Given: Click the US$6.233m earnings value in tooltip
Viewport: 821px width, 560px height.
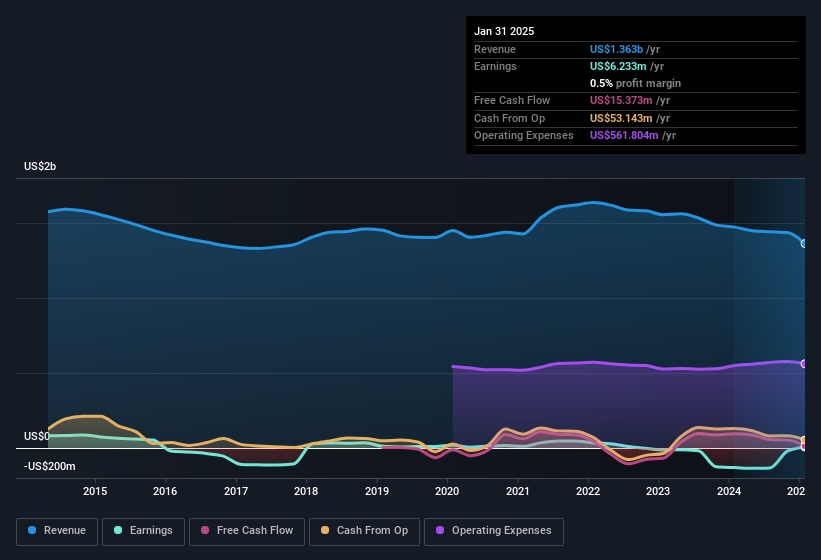Looking at the screenshot, I should [x=619, y=66].
